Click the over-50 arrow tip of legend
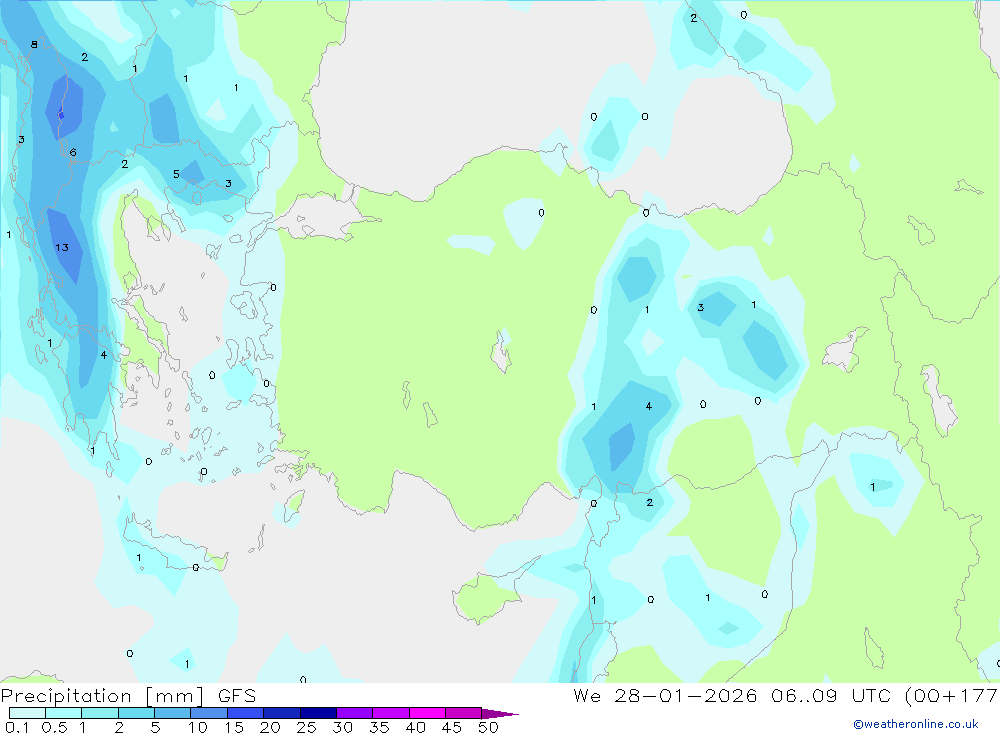The height and width of the screenshot is (733, 1000). pyautogui.click(x=500, y=713)
